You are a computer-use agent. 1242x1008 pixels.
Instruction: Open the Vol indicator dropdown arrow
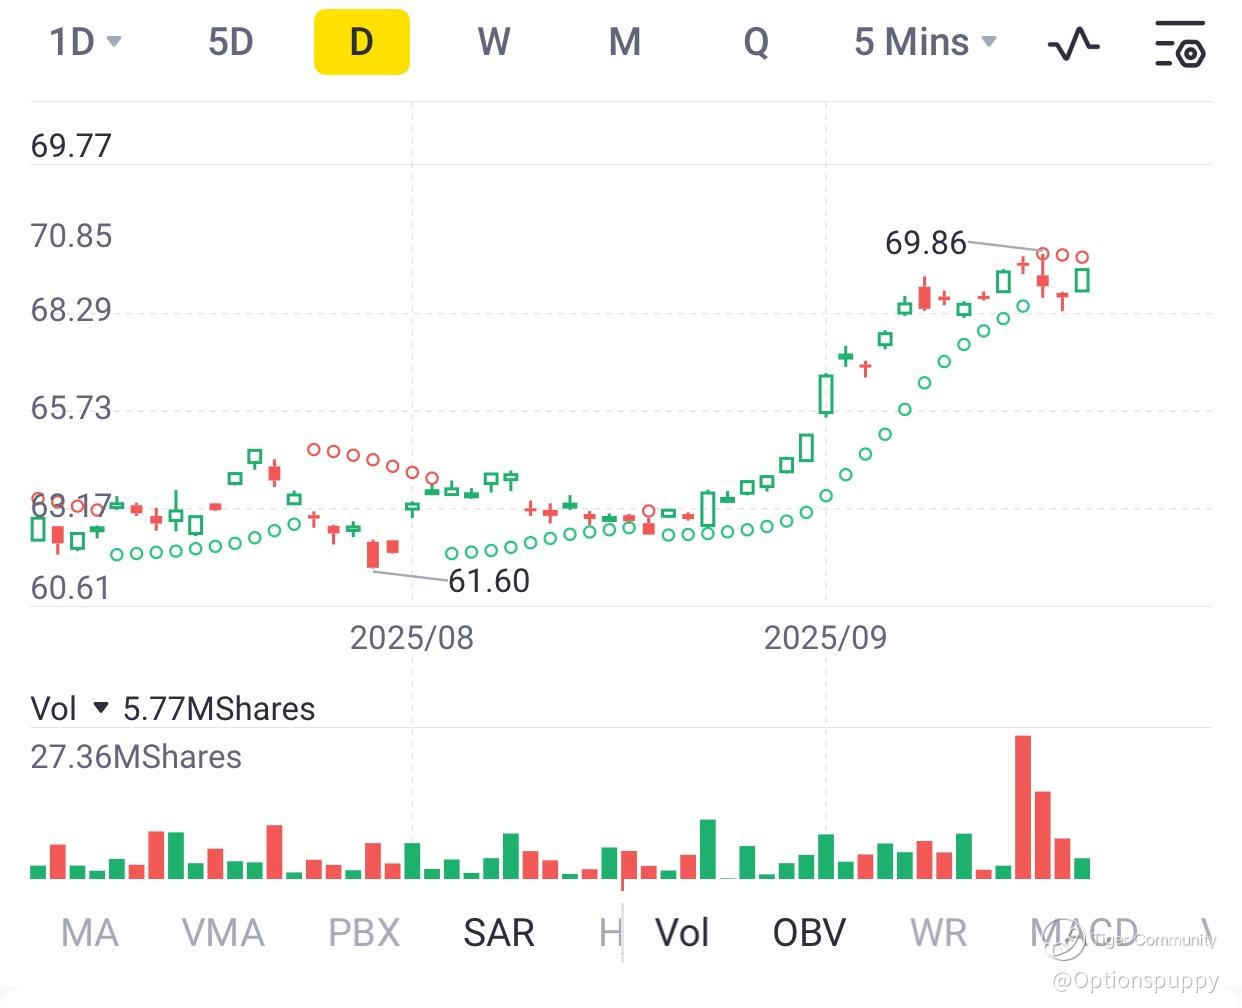[x=100, y=708]
